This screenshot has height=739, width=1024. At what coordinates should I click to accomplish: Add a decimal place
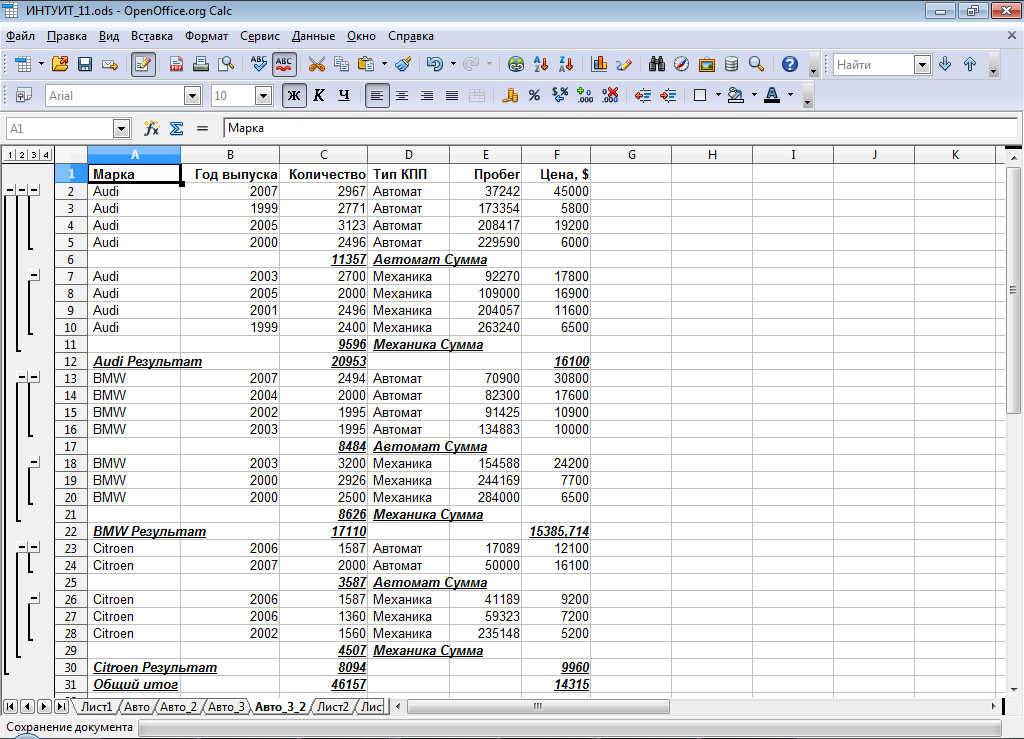pyautogui.click(x=585, y=95)
